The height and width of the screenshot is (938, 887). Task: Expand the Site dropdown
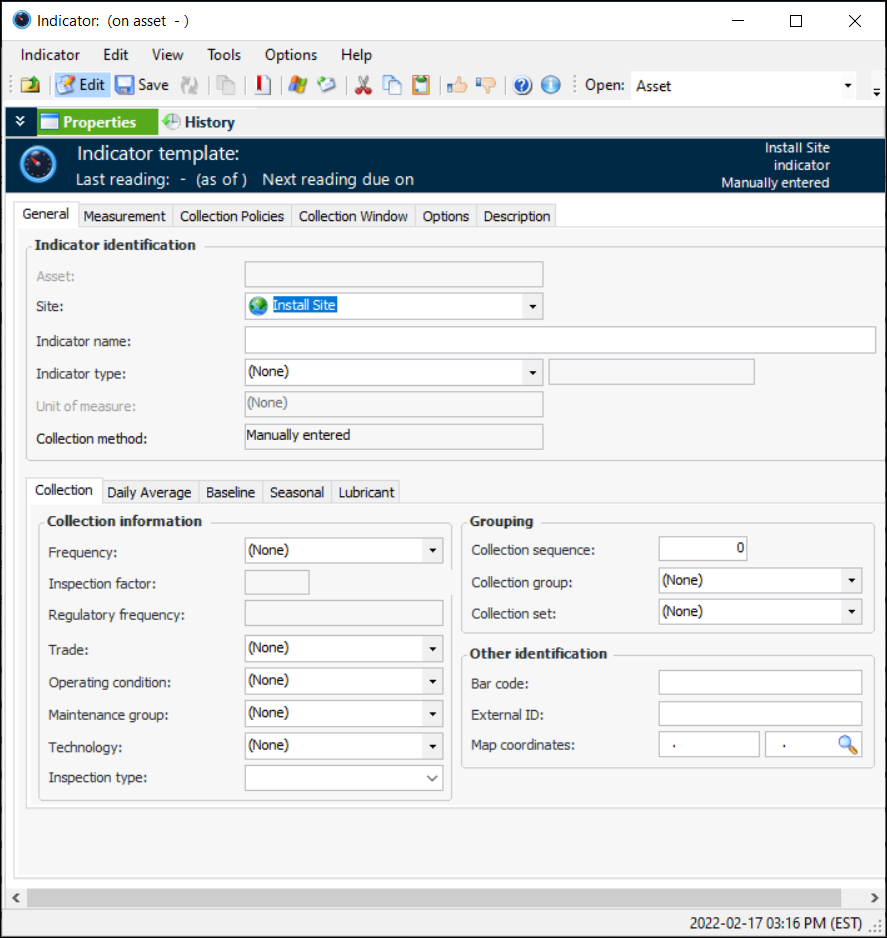532,306
